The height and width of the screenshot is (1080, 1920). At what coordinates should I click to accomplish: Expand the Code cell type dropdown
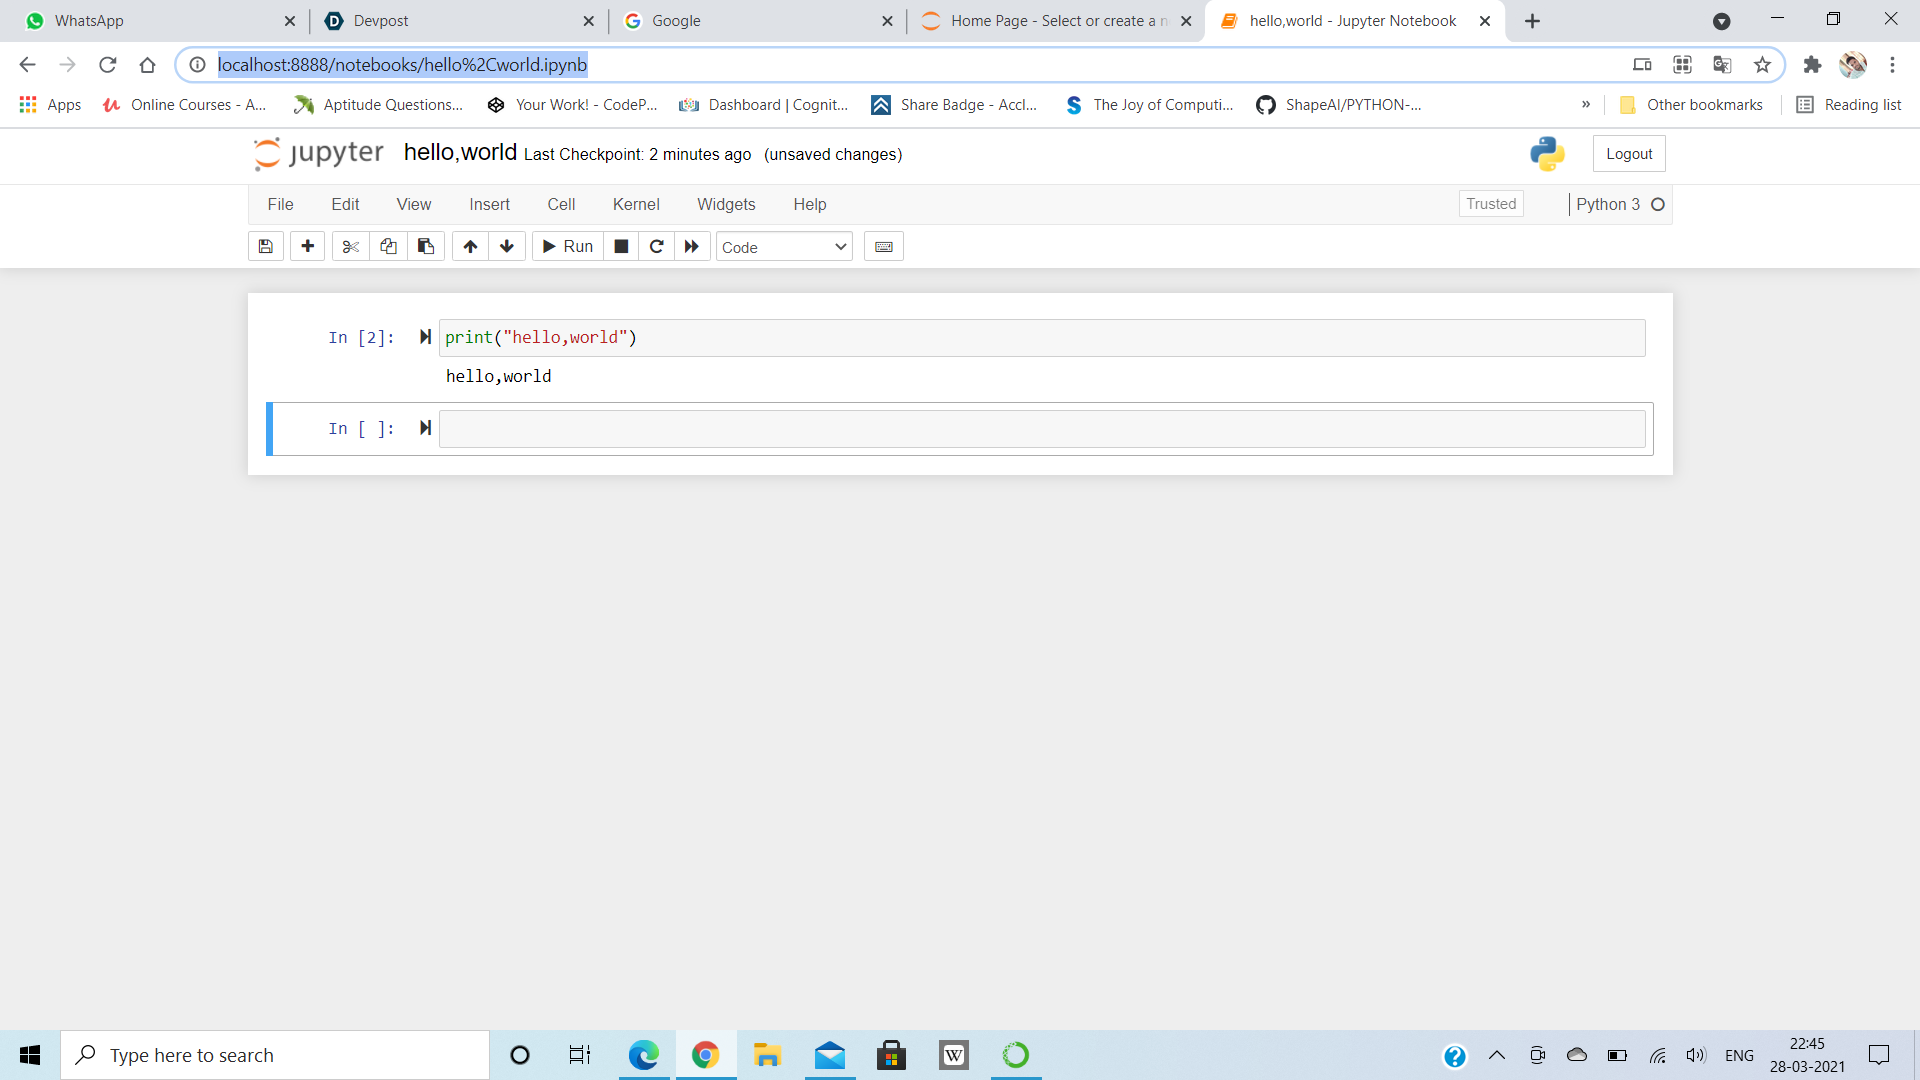[x=784, y=247]
